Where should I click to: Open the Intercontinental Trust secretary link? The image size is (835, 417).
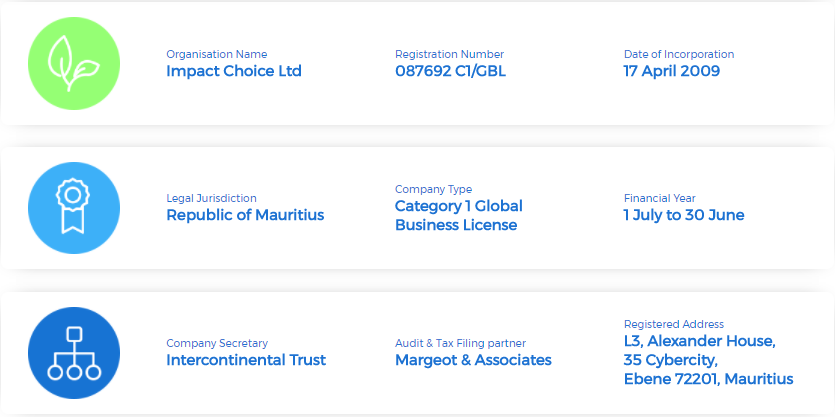246,360
